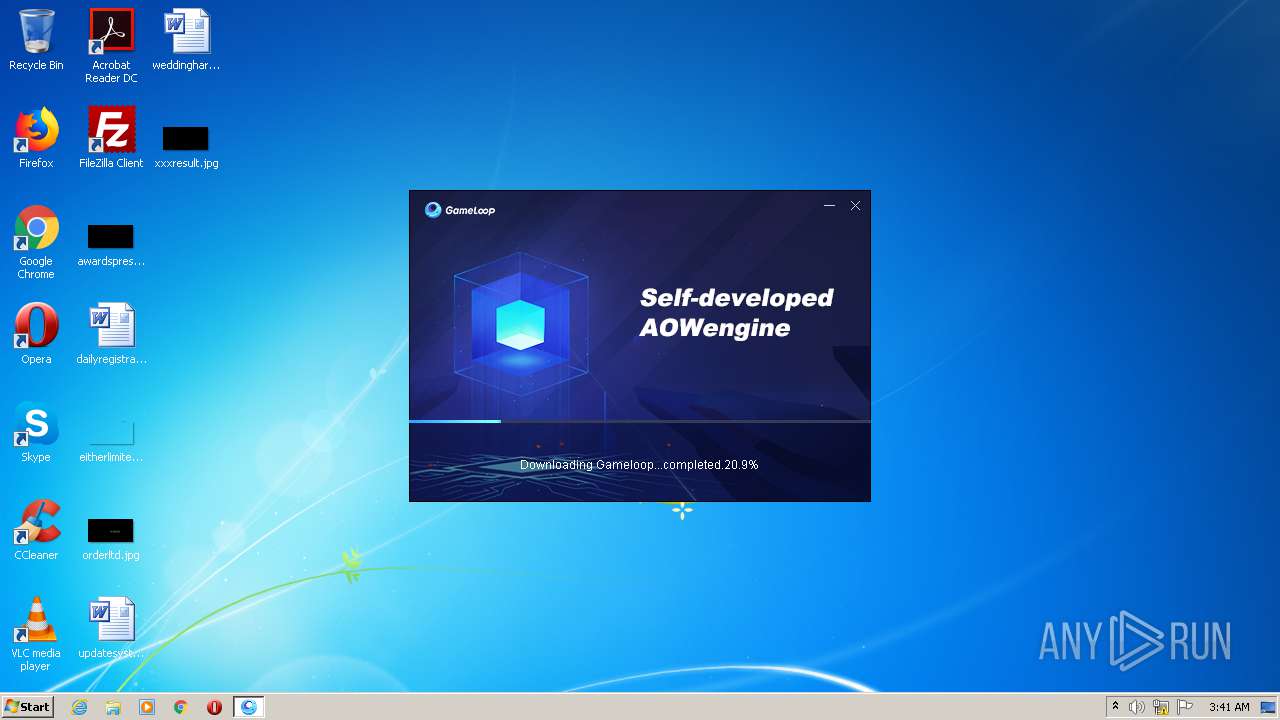
Task: Select the orderltd.jpg file
Action: pos(111,539)
